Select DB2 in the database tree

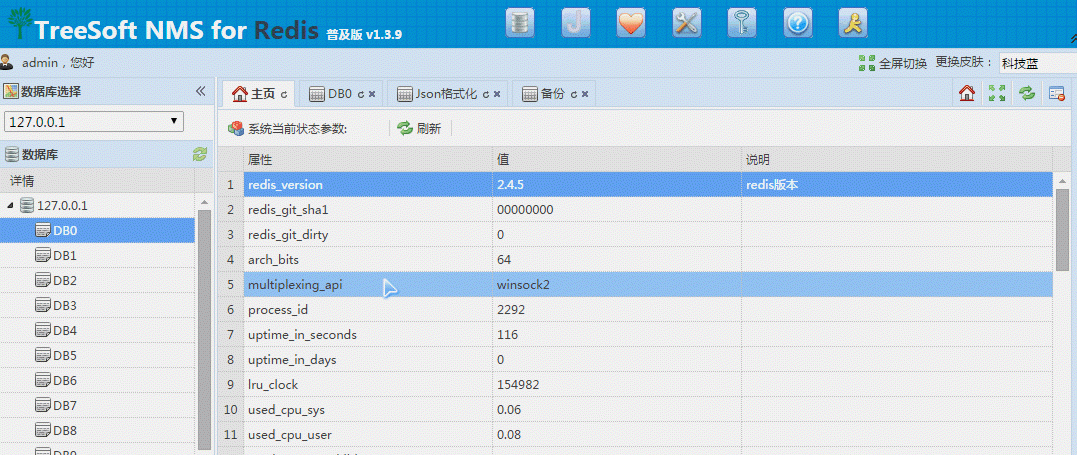tap(97, 280)
